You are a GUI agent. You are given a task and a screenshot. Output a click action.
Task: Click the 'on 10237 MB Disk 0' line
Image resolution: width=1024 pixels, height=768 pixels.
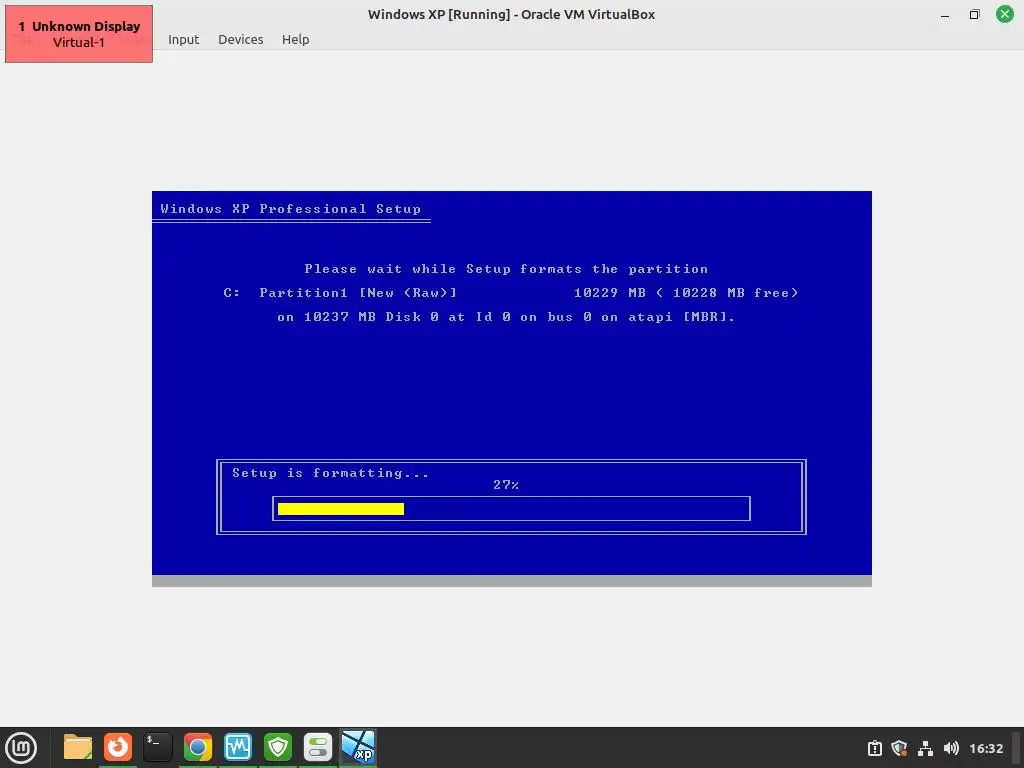click(x=506, y=317)
